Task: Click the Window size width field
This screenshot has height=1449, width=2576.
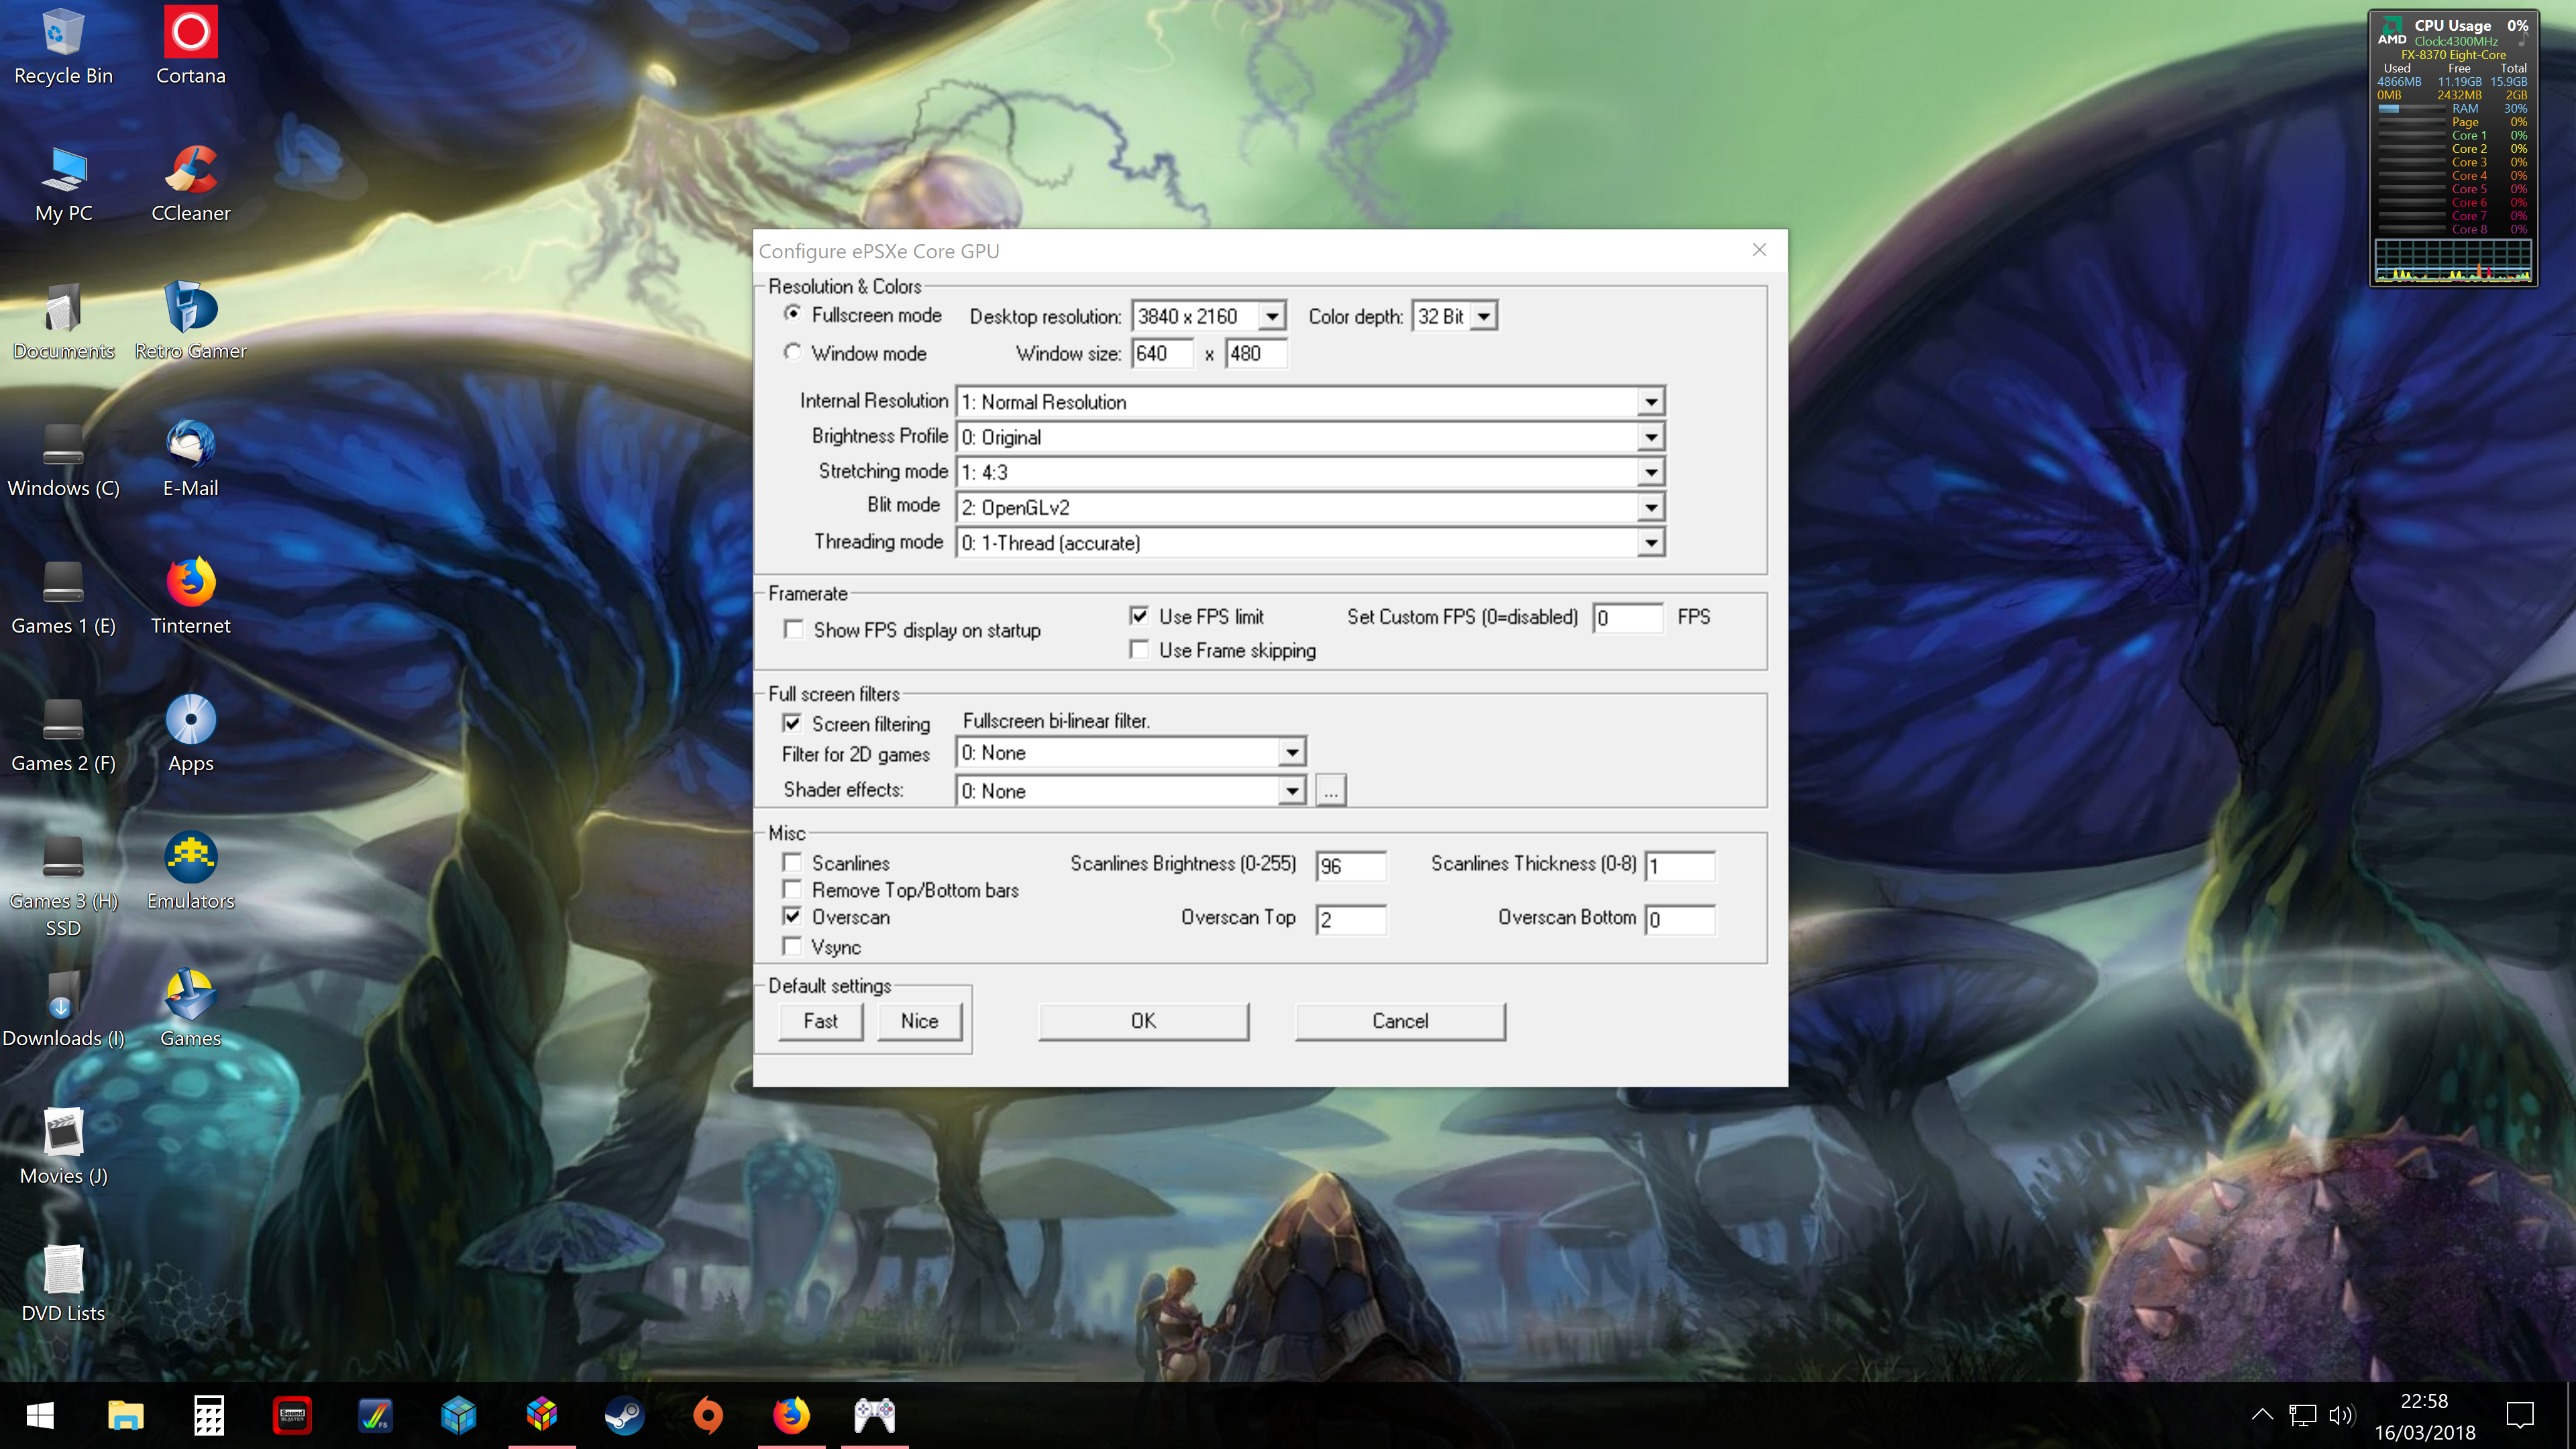Action: [x=1162, y=354]
